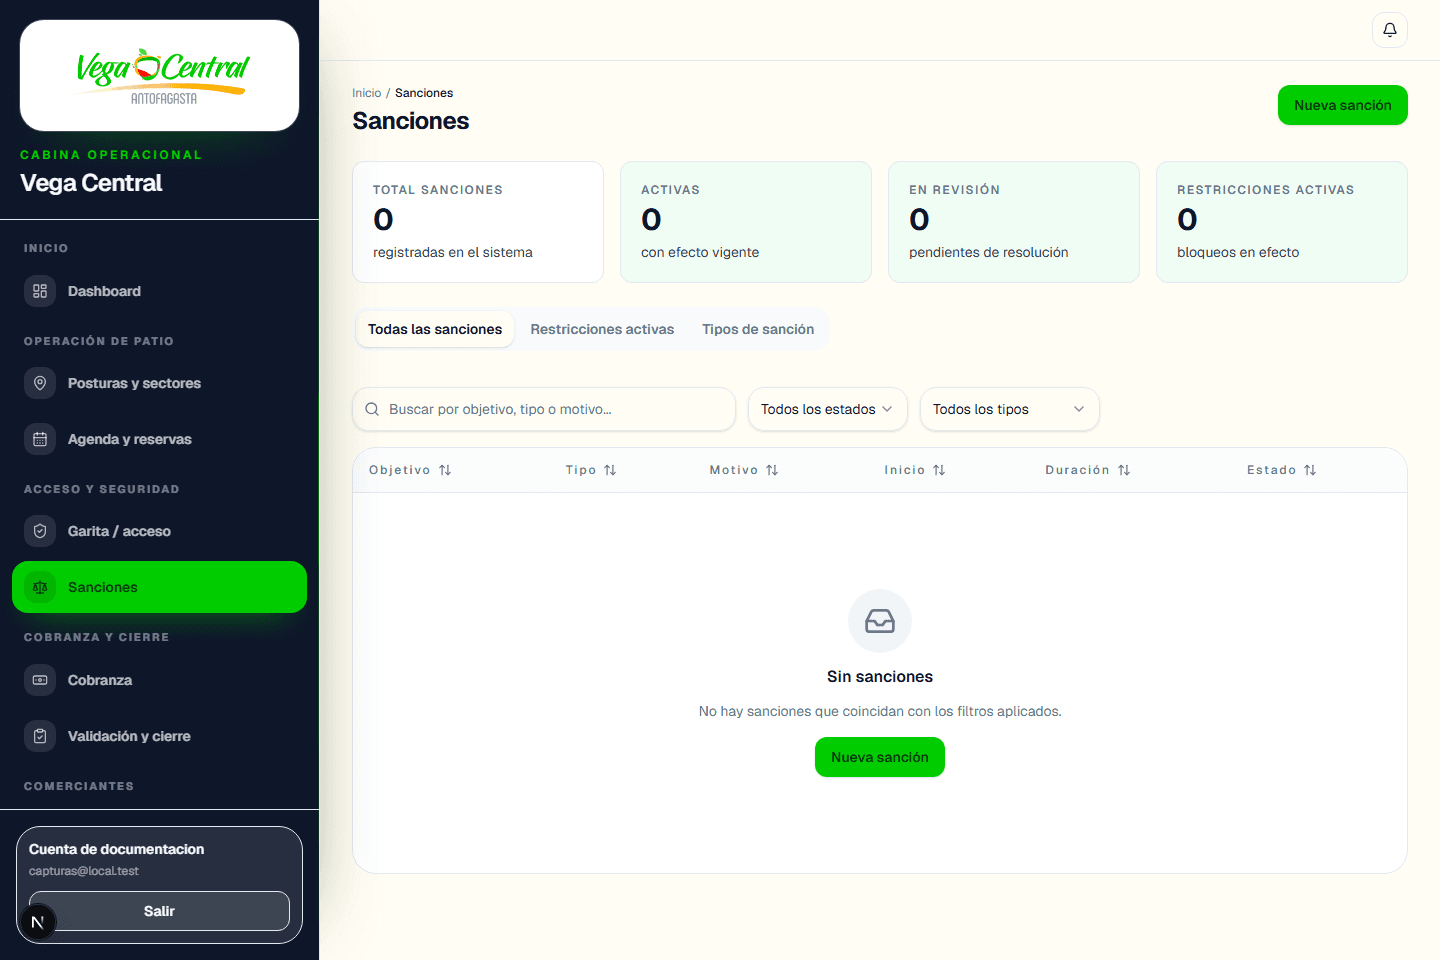Click top-right Nueva sanción button
Screen dimensions: 1440x960
pyautogui.click(x=1342, y=105)
